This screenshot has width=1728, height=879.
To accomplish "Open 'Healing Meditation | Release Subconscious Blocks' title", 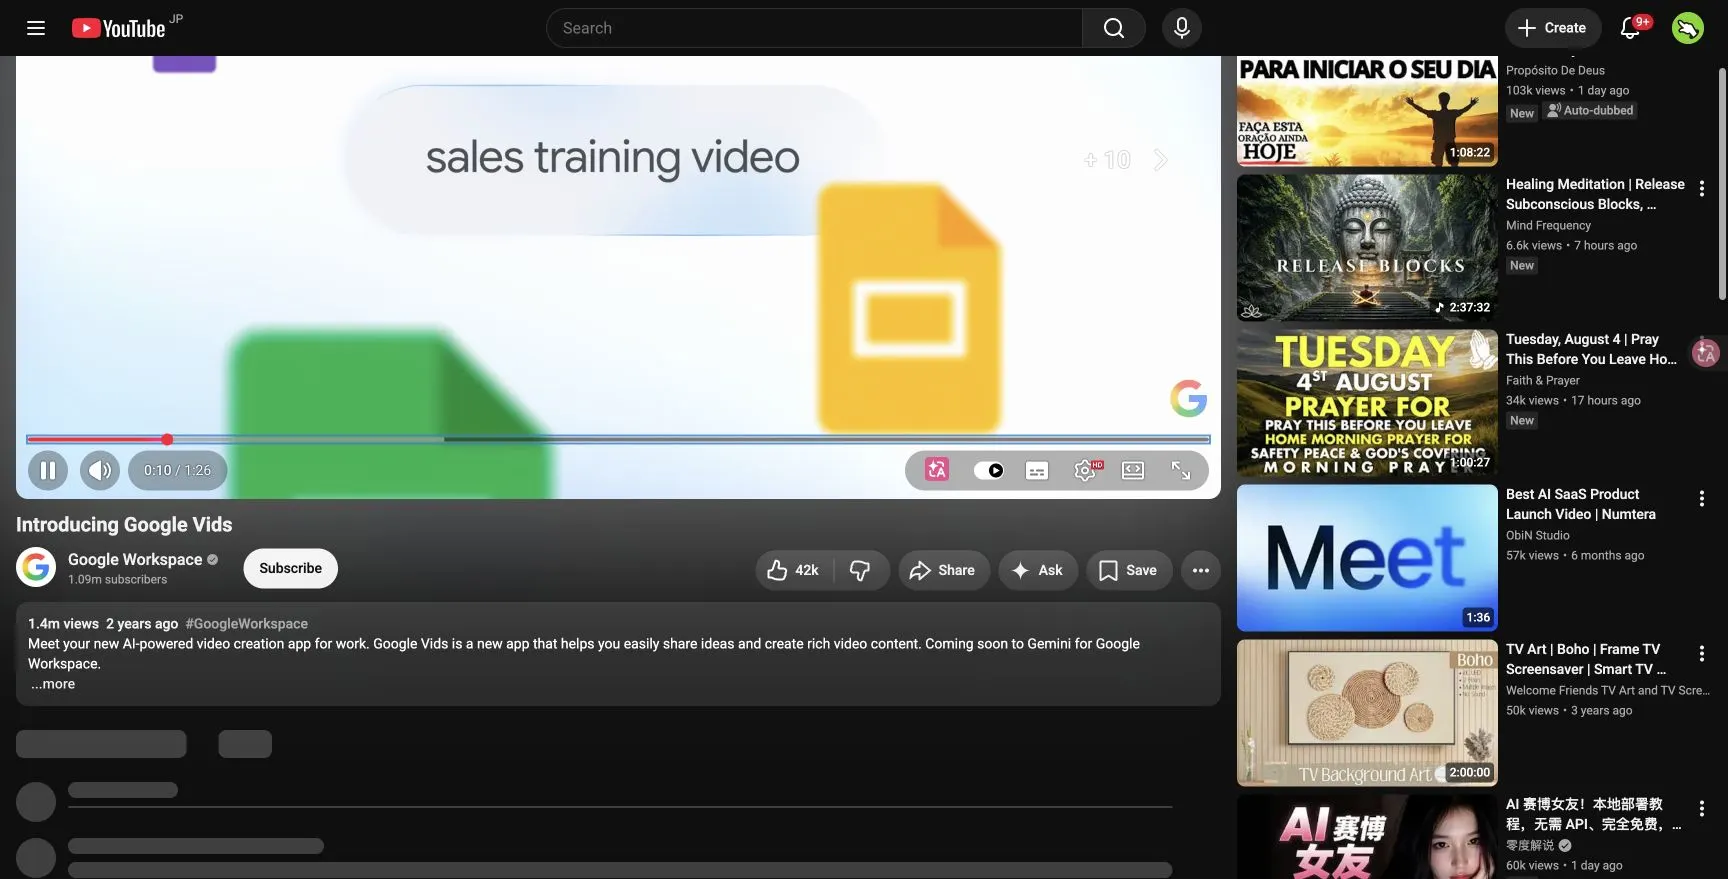I will (x=1595, y=194).
